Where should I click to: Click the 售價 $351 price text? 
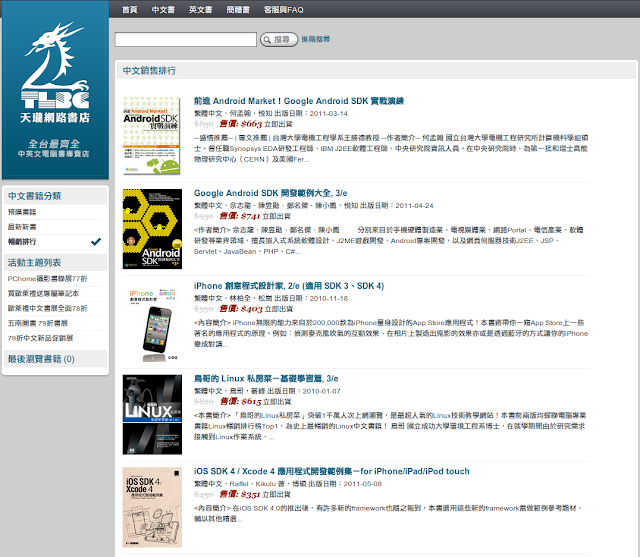click(240, 494)
